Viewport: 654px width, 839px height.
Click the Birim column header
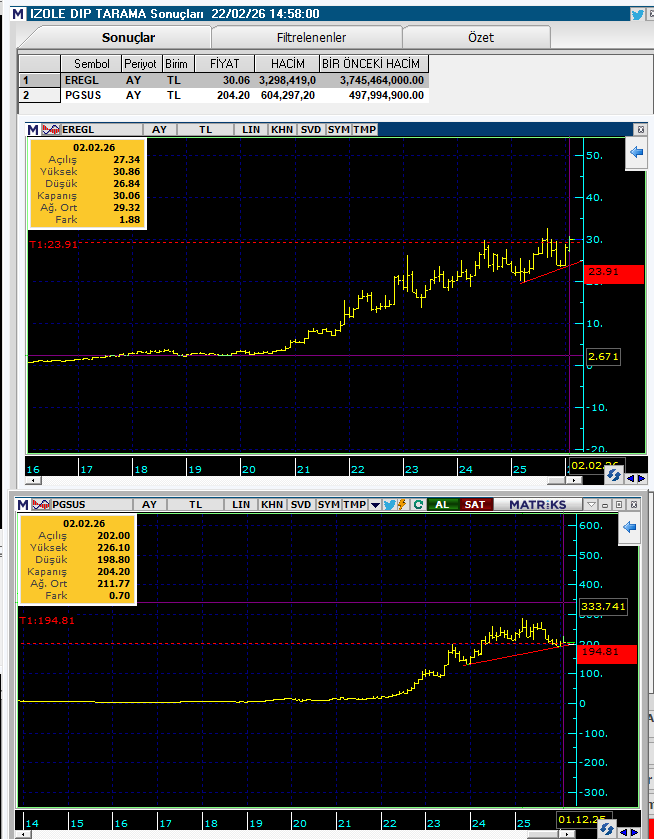pyautogui.click(x=176, y=64)
